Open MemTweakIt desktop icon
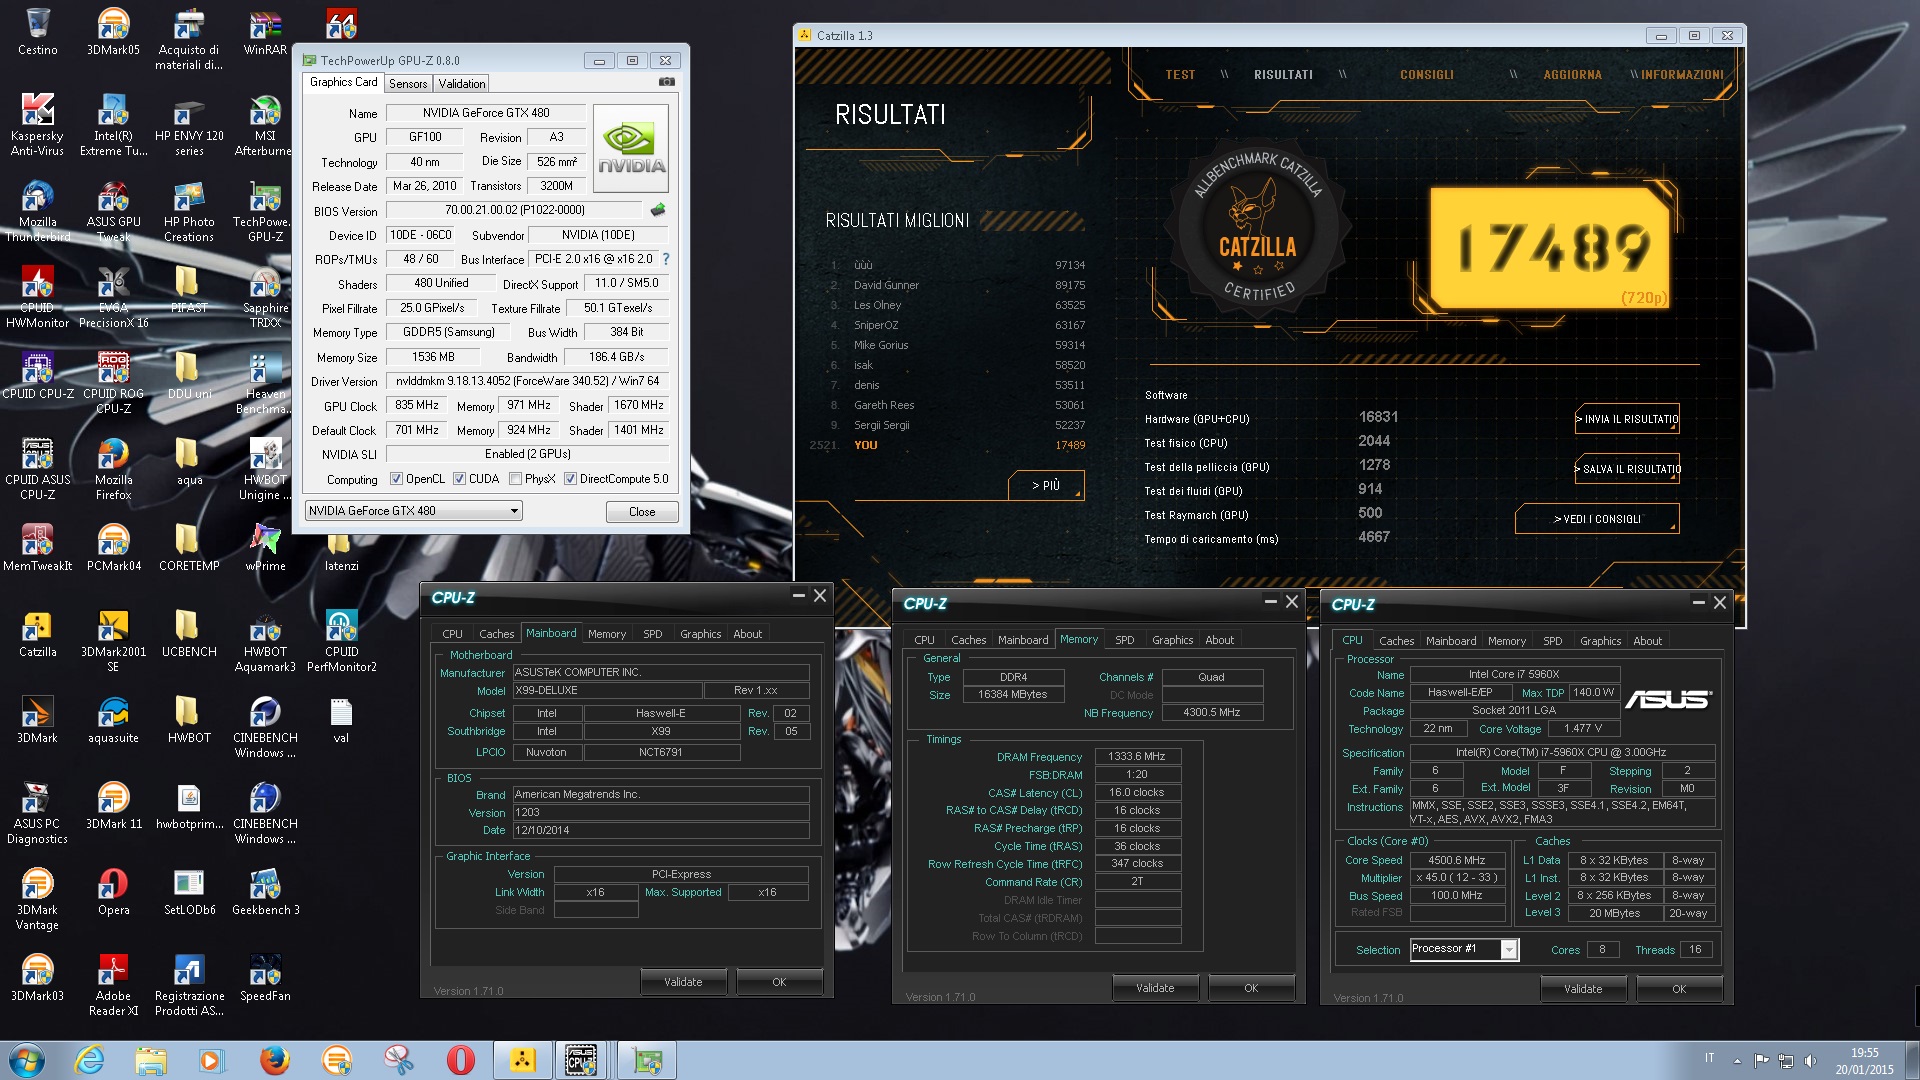 [38, 548]
